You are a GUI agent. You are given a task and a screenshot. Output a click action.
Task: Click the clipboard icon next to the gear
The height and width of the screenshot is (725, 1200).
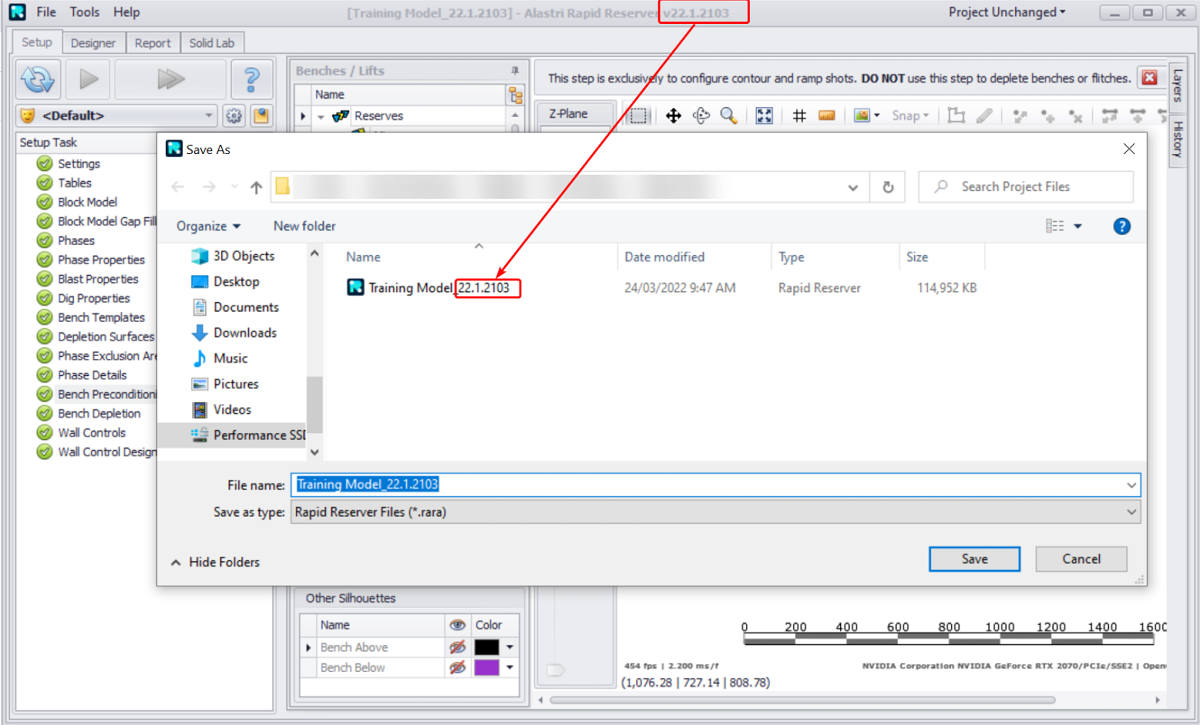260,115
